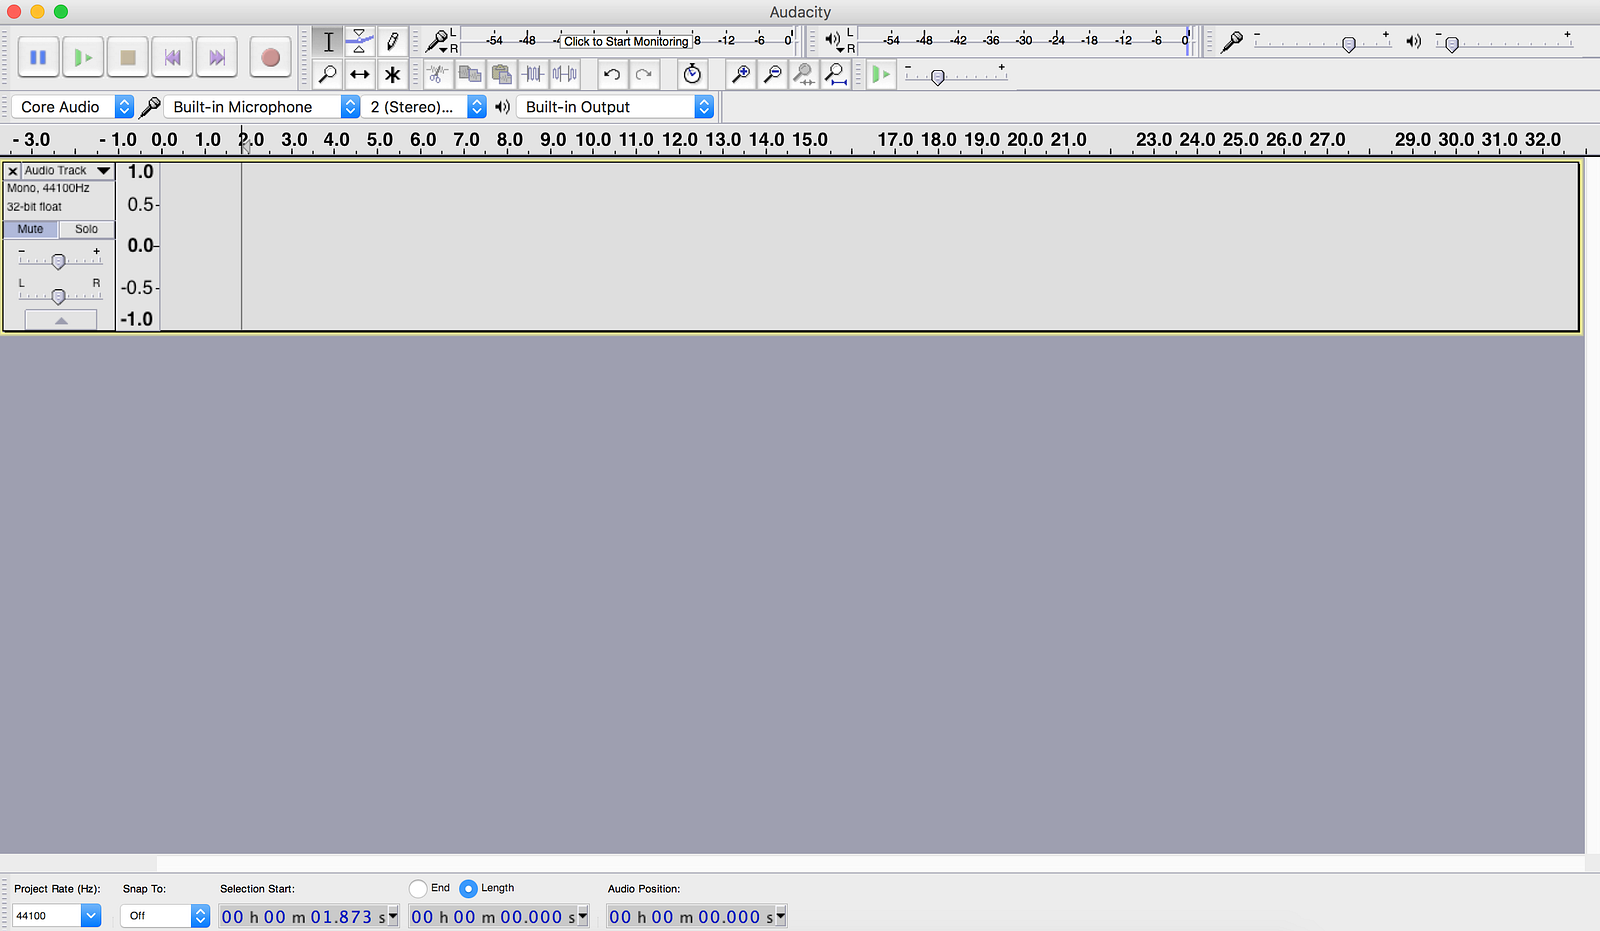
Task: Click the Audio Position time field
Action: point(697,916)
